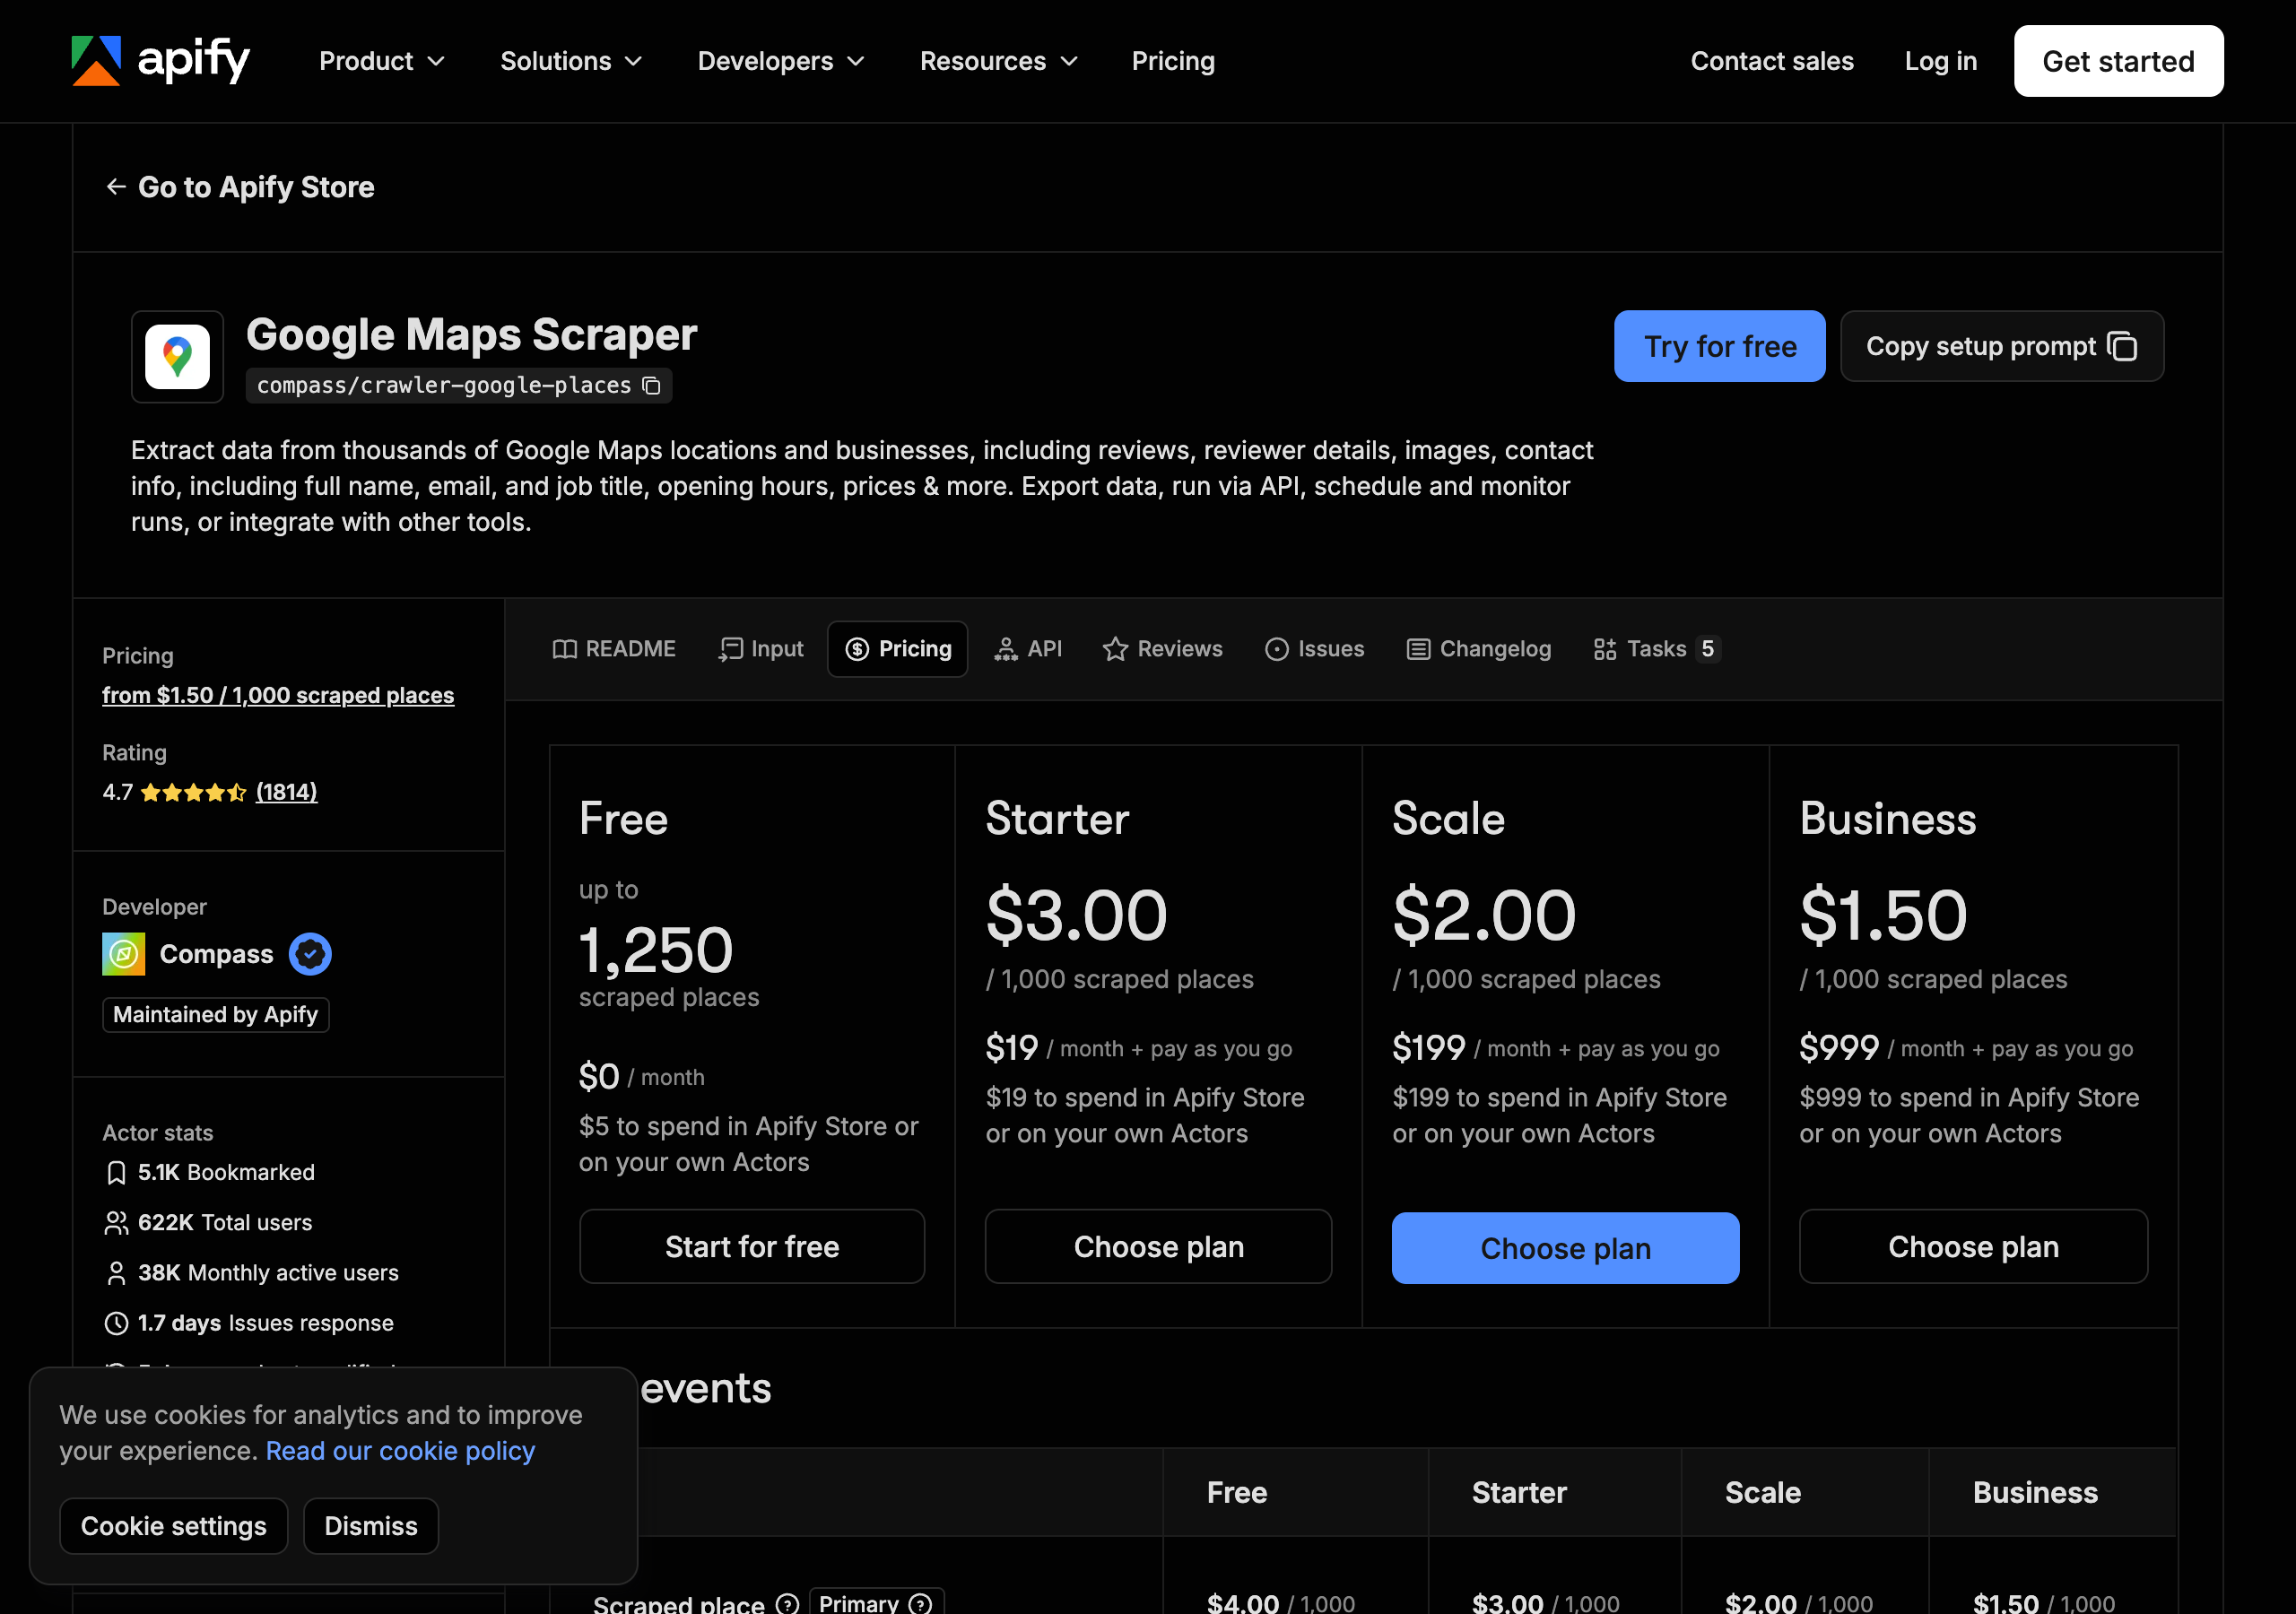Expand the Product menu
The height and width of the screenshot is (1614, 2296).
pos(382,61)
